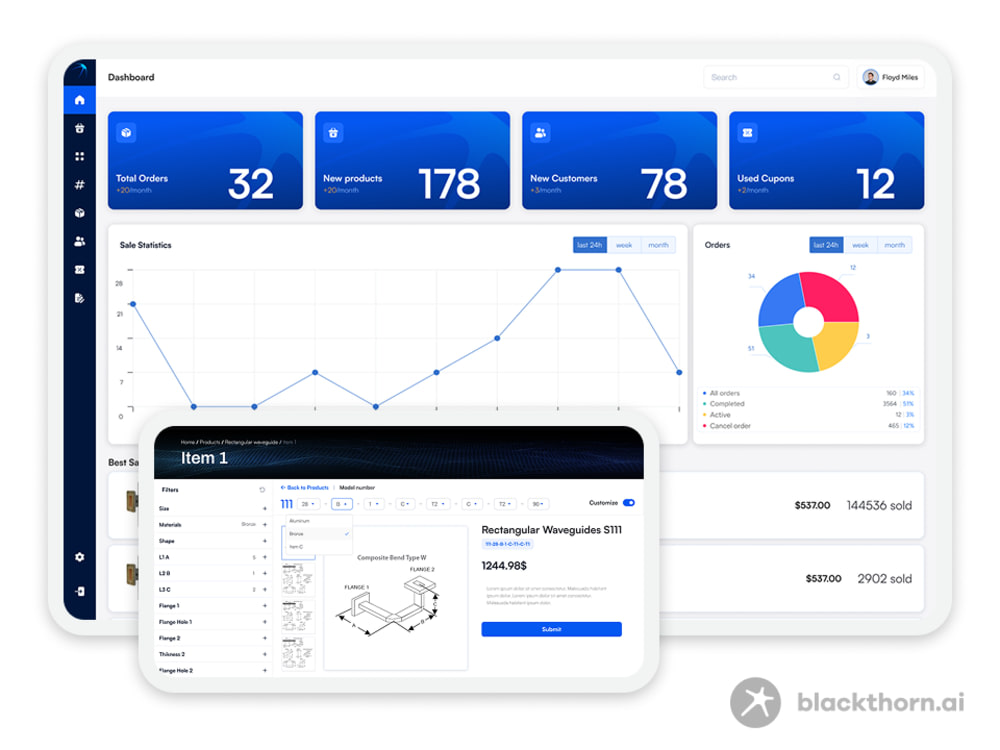Select last 24h tab in Orders panel

[x=826, y=245]
